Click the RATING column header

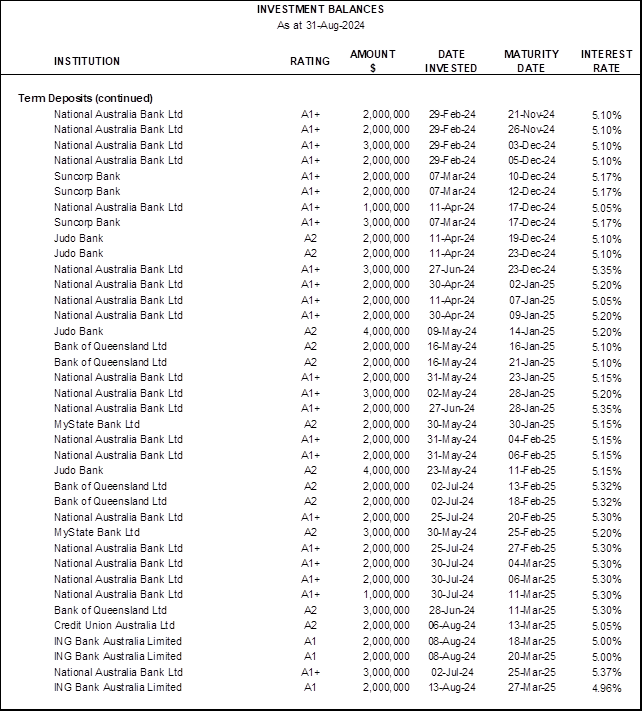310,61
